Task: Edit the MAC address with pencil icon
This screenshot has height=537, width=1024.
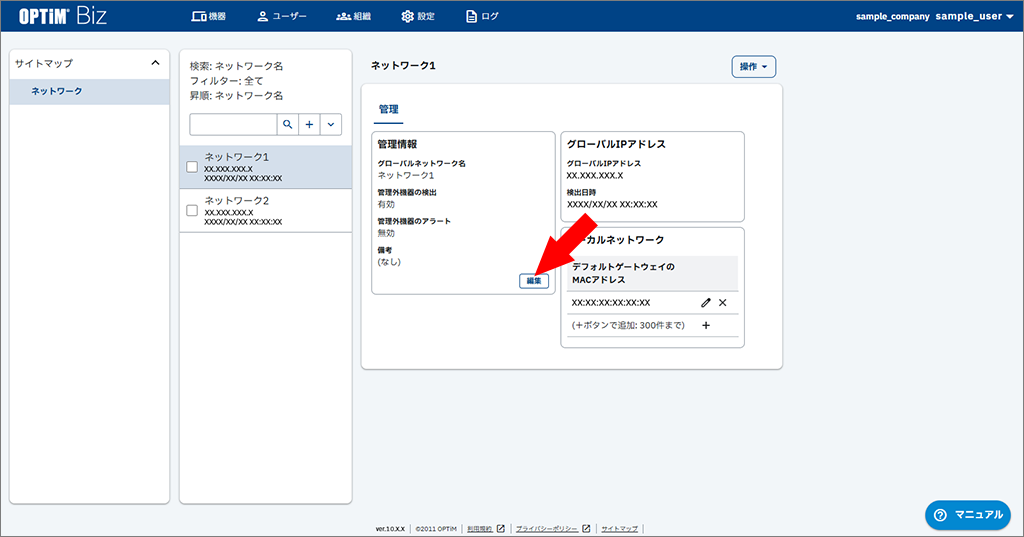Action: click(x=705, y=302)
